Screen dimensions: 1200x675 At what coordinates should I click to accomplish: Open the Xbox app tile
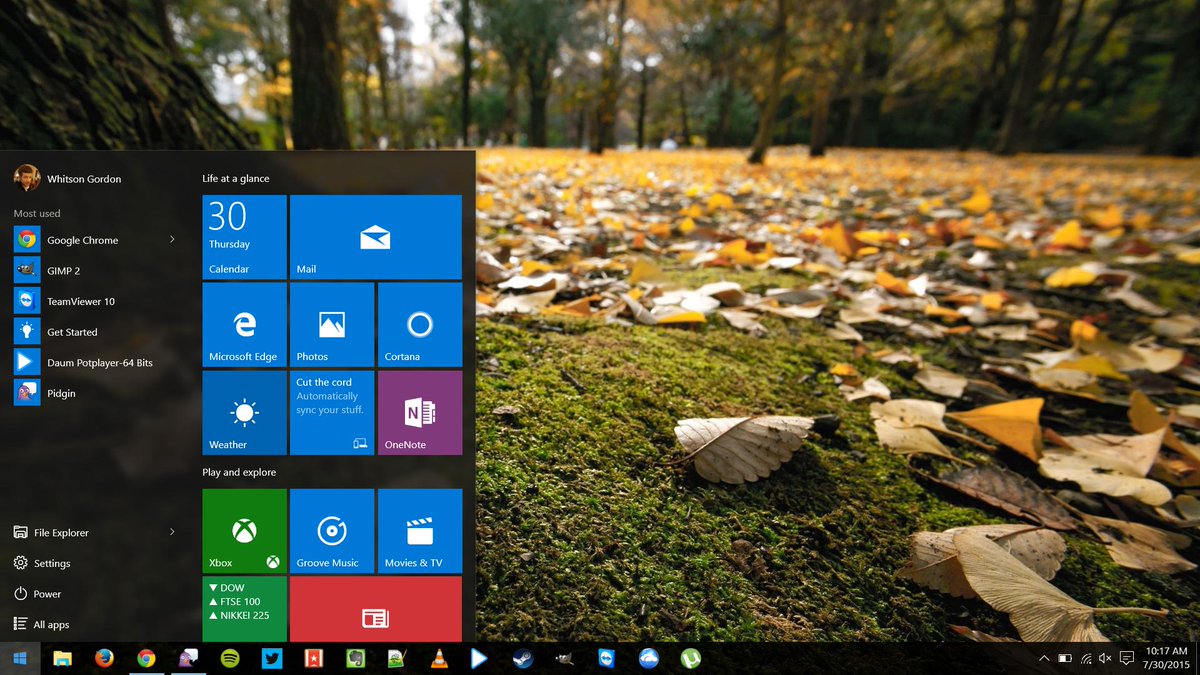pos(243,530)
